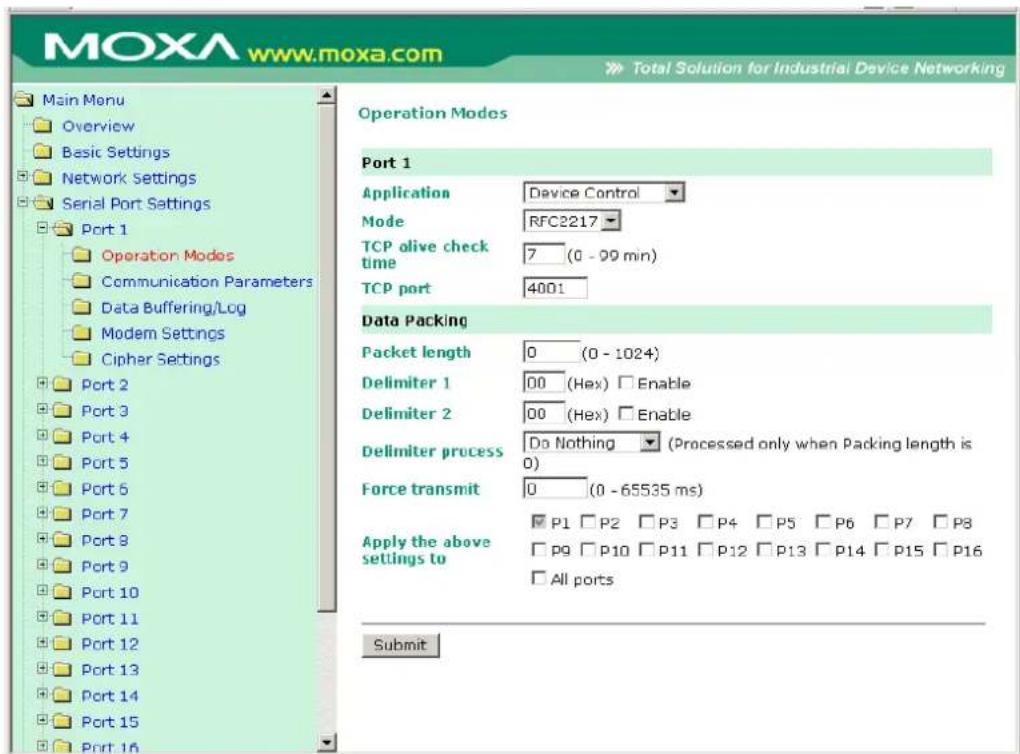Check the P16 port checkbox
Viewport: 1020px width, 754px height.
pos(941,550)
